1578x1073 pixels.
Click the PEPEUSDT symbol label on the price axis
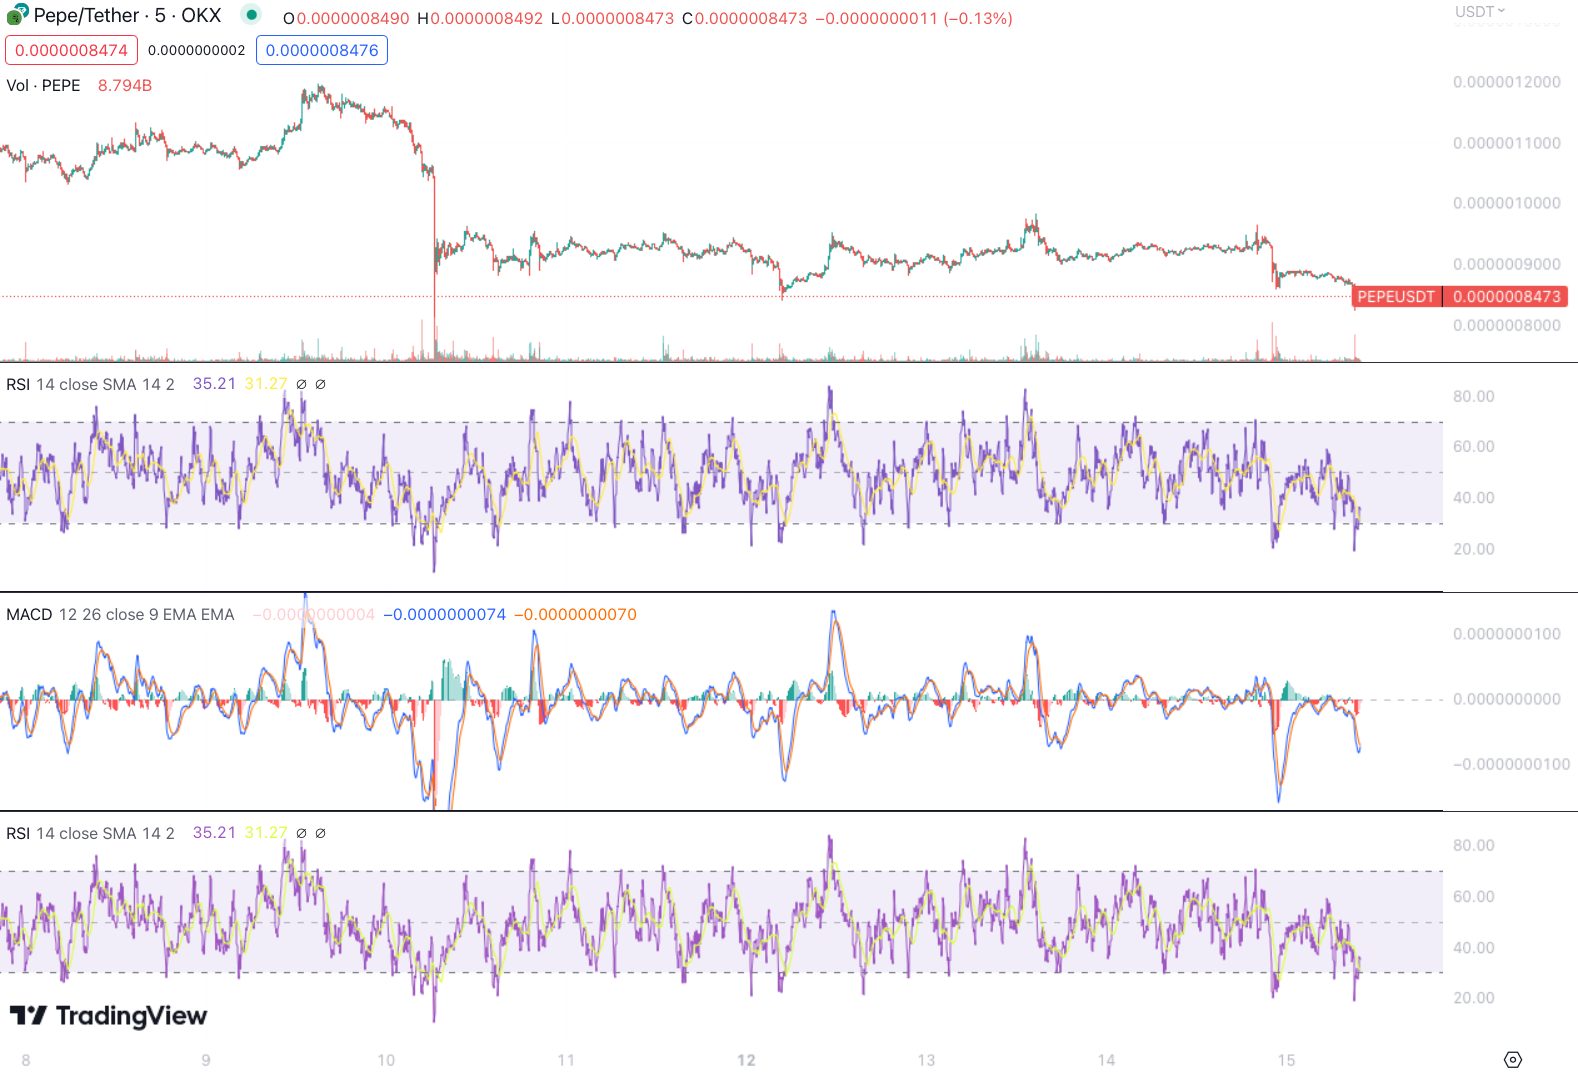pyautogui.click(x=1396, y=296)
